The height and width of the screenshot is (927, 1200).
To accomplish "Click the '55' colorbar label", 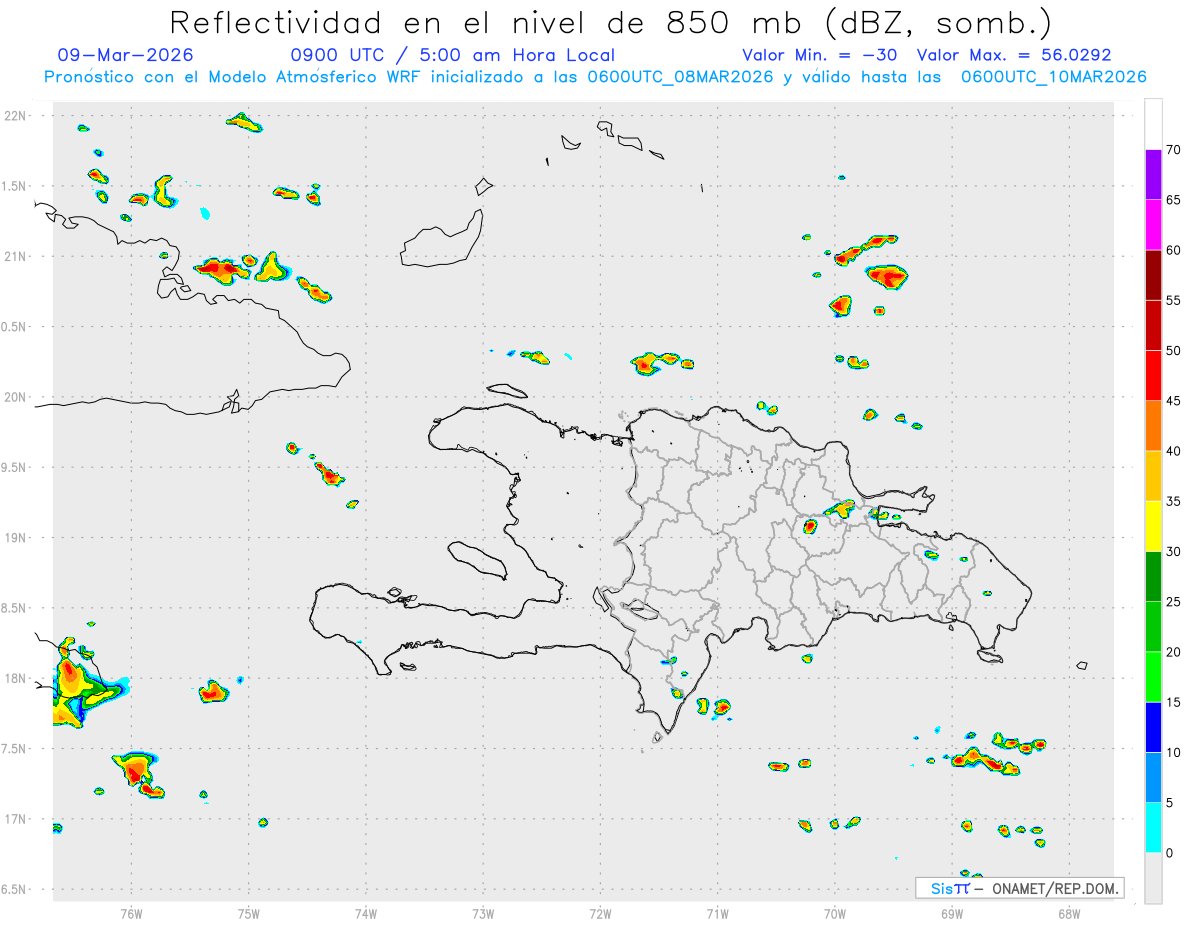I will (x=1173, y=300).
